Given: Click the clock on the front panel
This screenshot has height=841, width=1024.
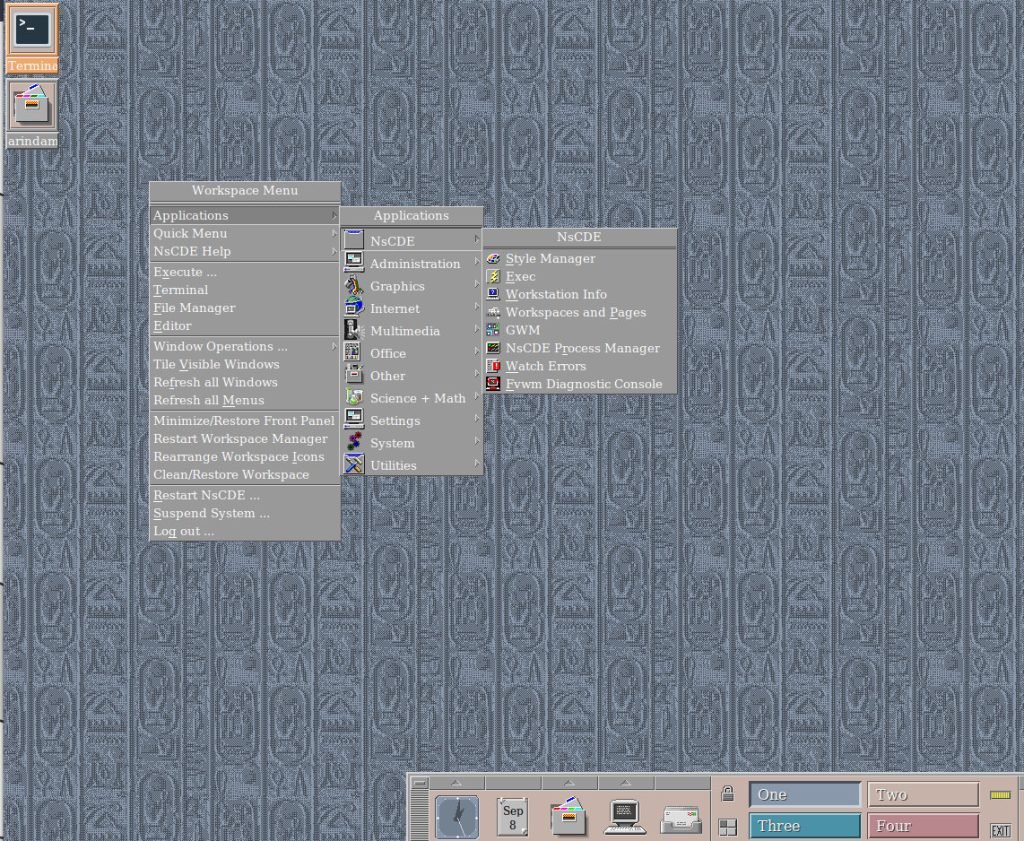Looking at the screenshot, I should [x=456, y=817].
